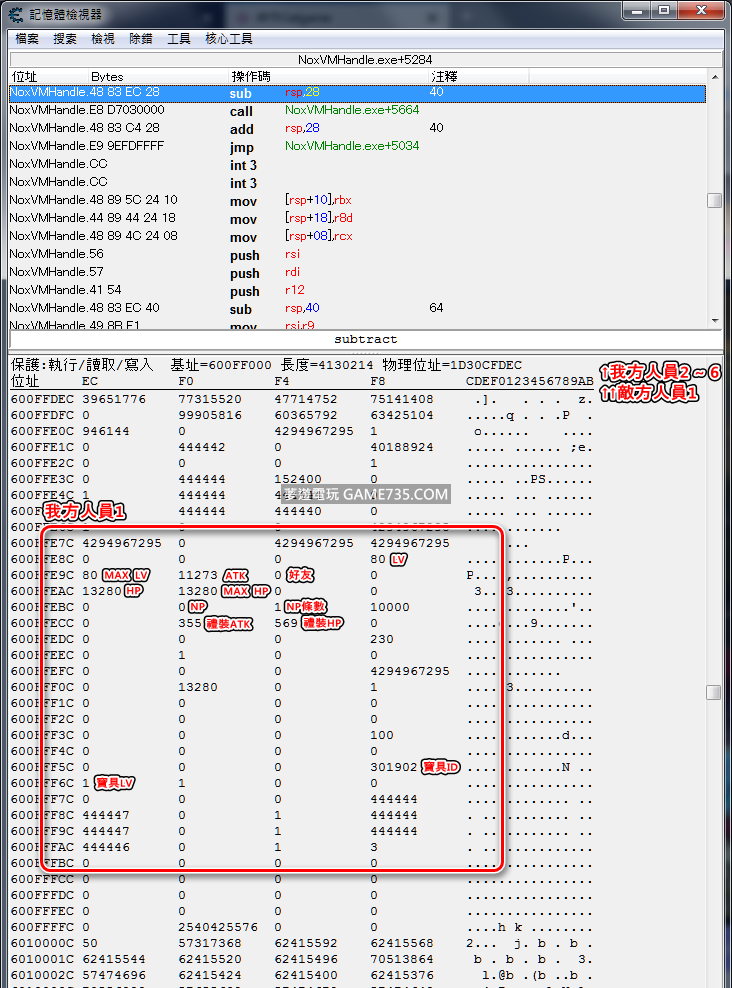Click value 39651776 in hex view
The width and height of the screenshot is (732, 988).
[114, 399]
